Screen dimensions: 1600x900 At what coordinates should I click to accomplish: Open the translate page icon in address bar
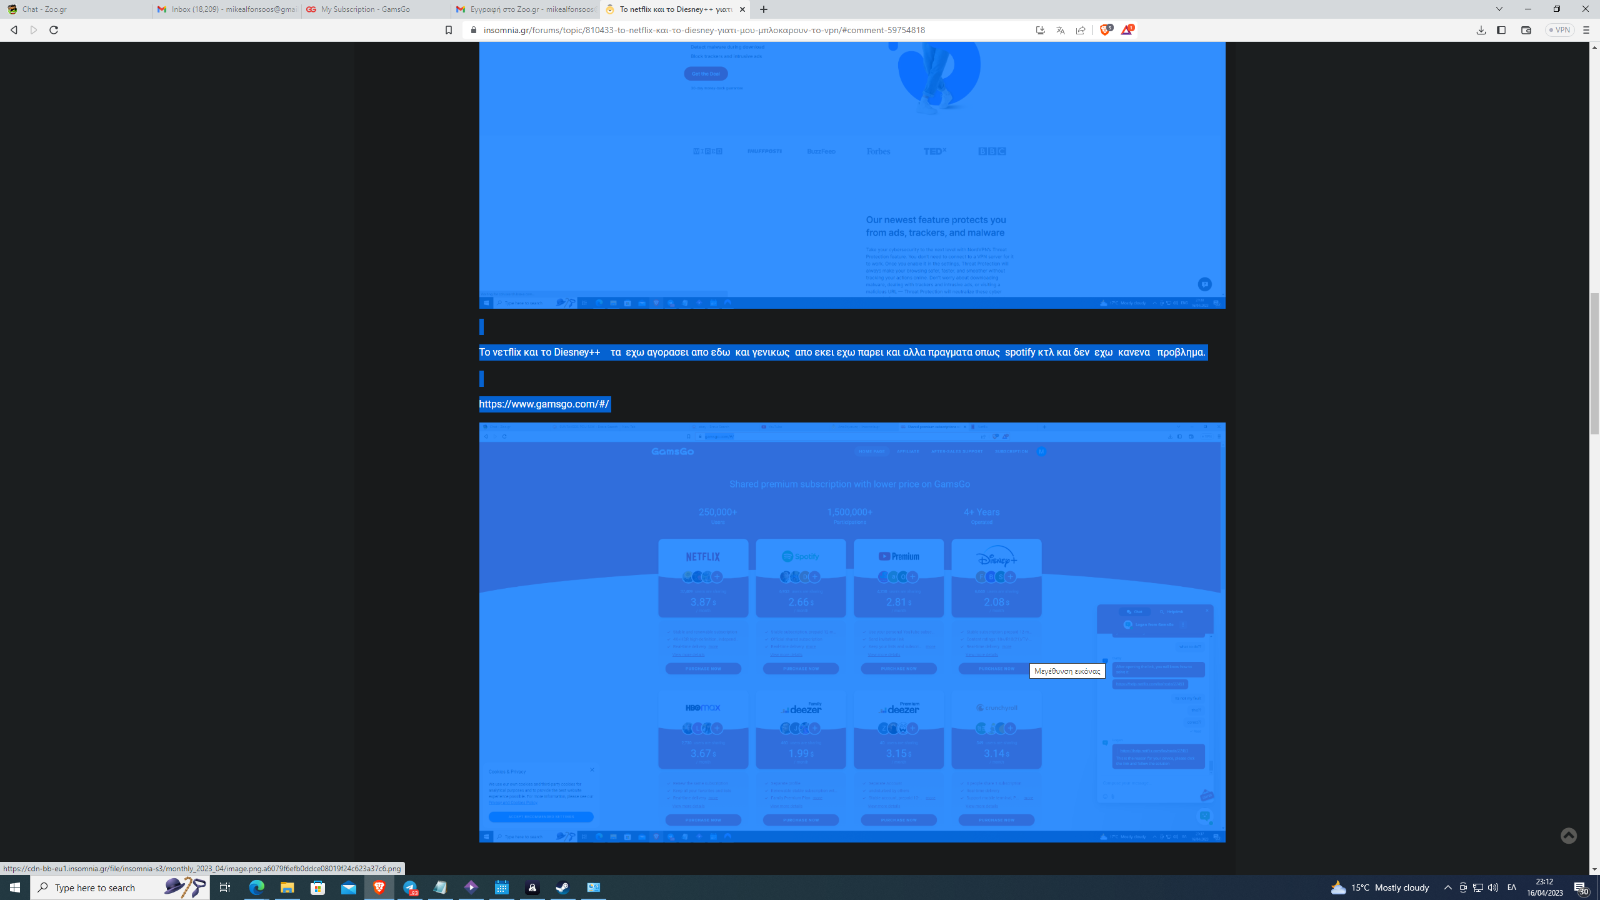1061,30
